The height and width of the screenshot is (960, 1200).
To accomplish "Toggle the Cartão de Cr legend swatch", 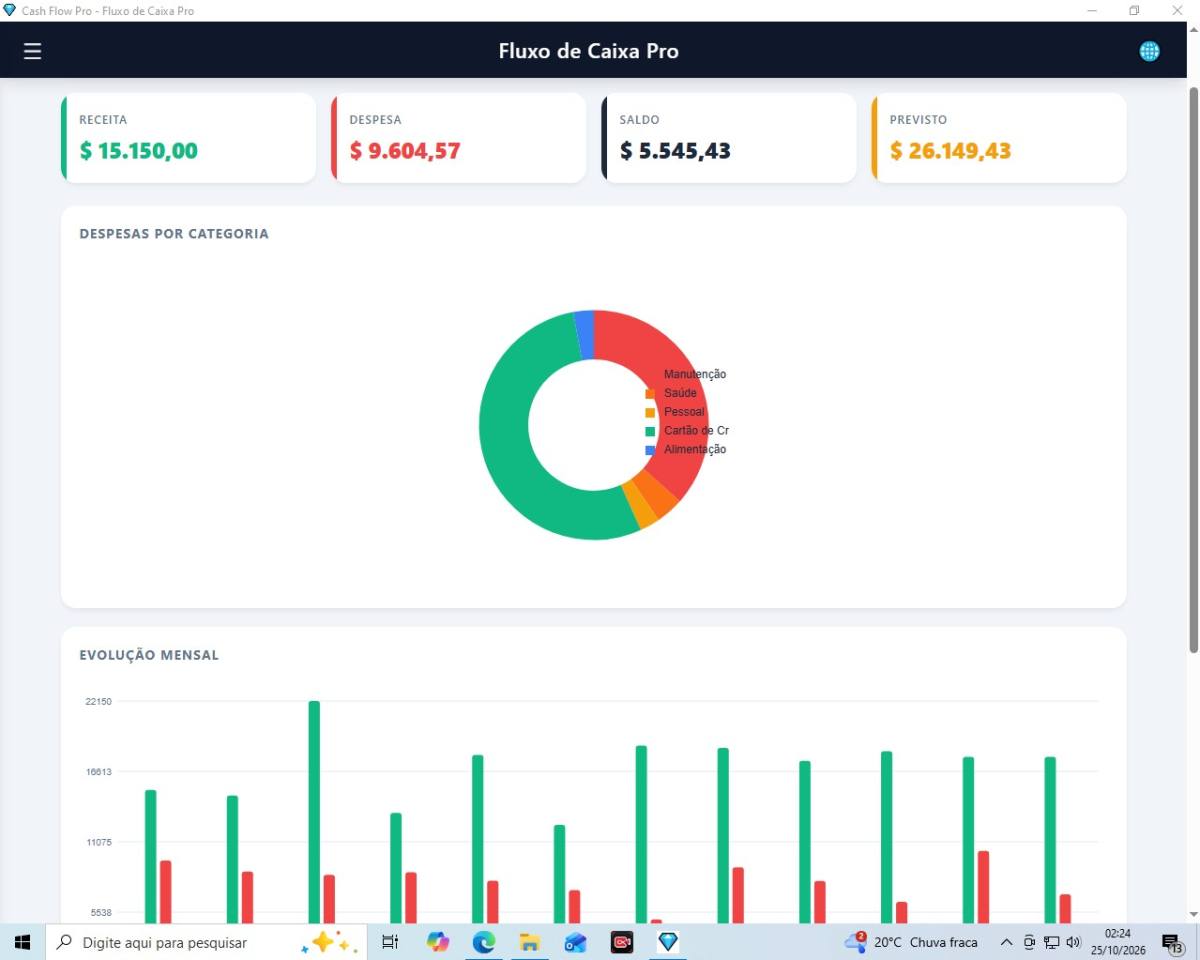I will tap(651, 431).
